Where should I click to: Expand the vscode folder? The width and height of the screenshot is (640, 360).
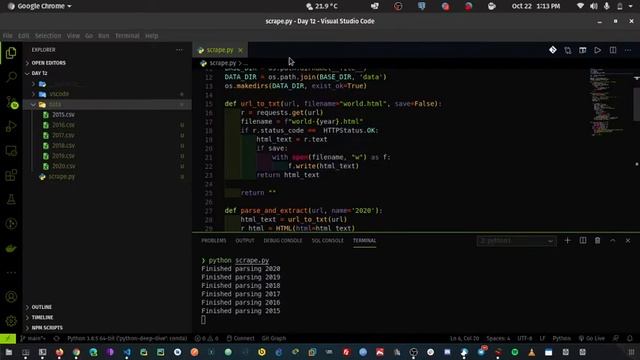tap(59, 94)
